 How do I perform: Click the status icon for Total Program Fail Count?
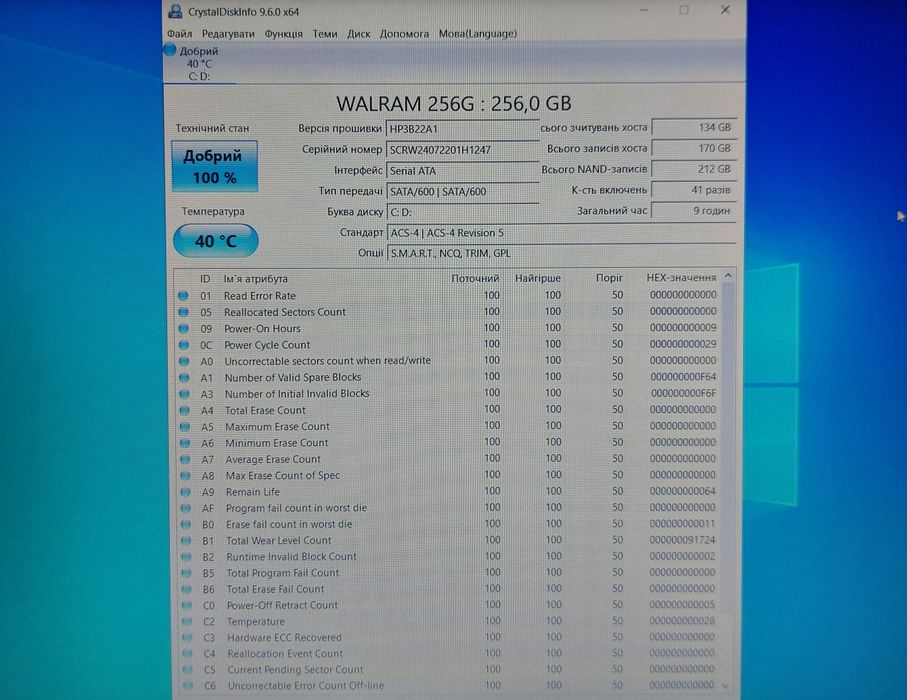pos(186,573)
